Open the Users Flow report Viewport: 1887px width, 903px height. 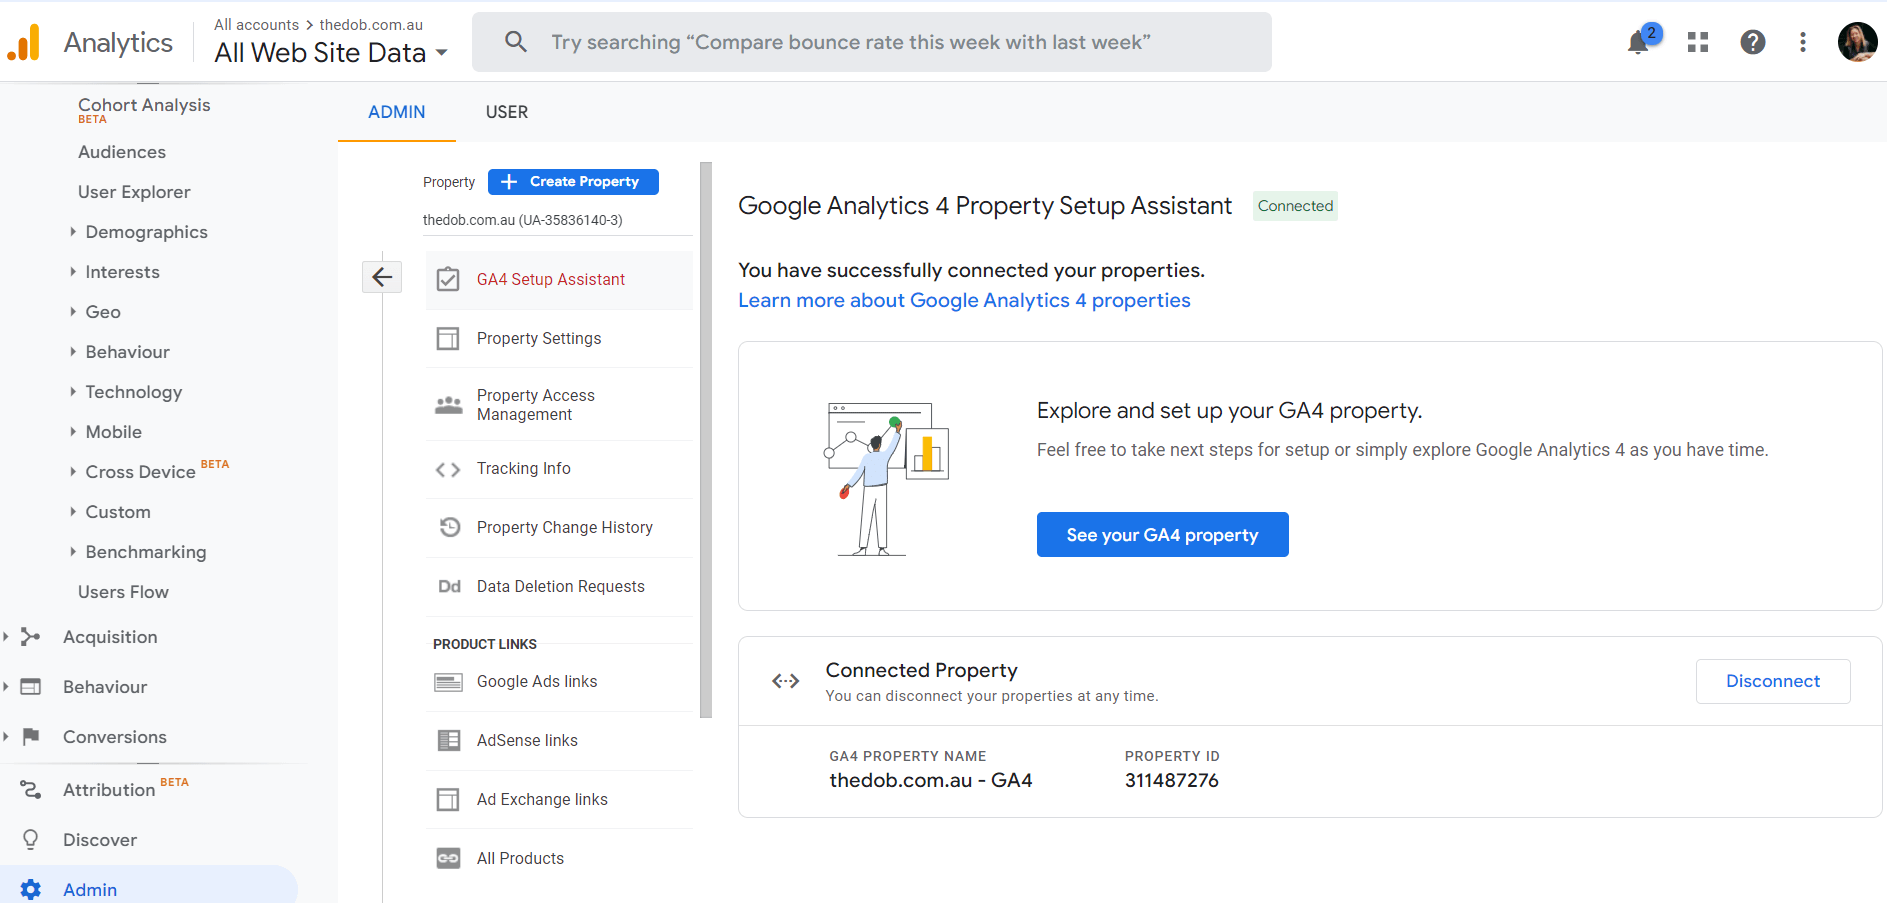123,592
